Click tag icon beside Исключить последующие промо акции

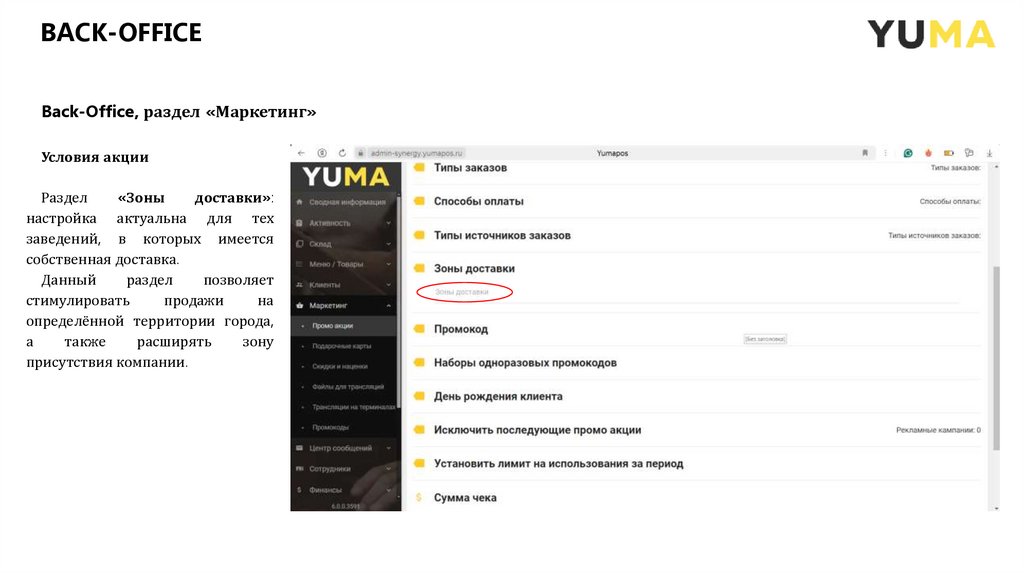(419, 430)
